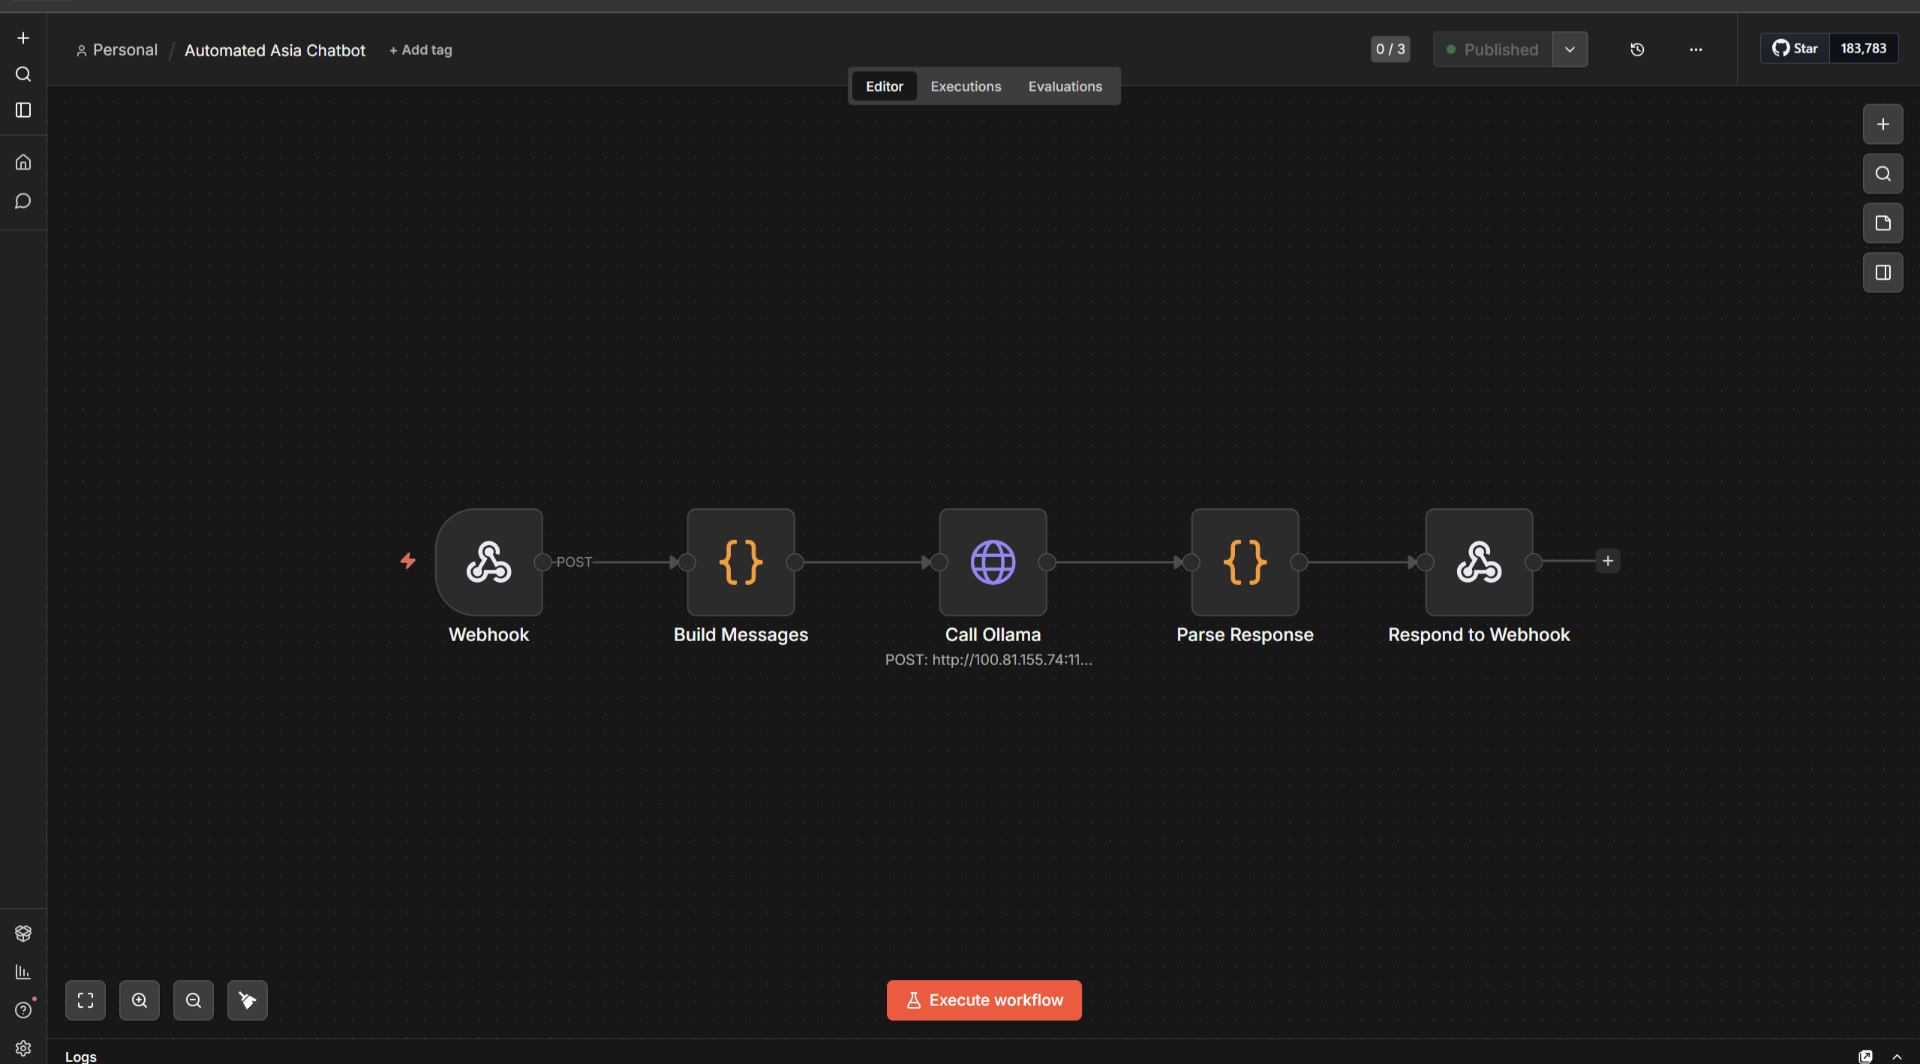Click zoom out canvas control

[194, 1000]
